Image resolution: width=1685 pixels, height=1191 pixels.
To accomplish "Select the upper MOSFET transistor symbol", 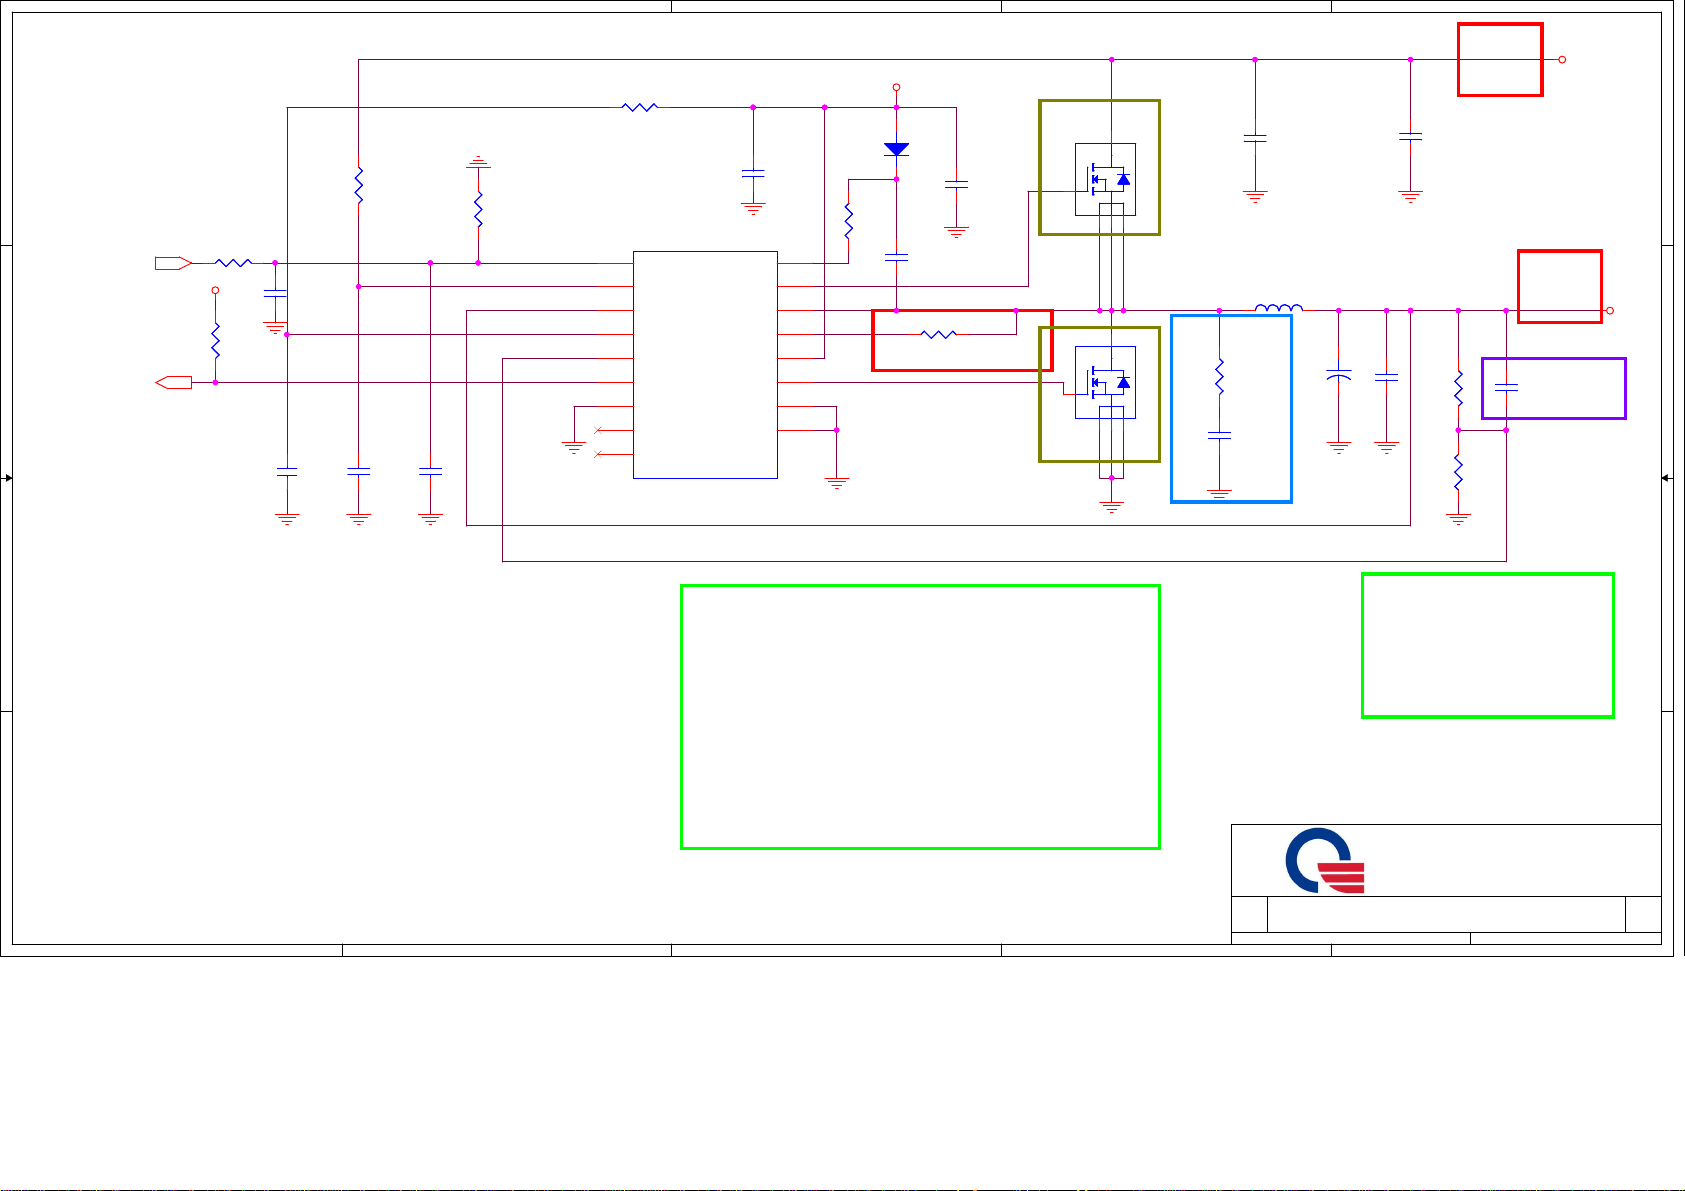I will (x=1105, y=179).
